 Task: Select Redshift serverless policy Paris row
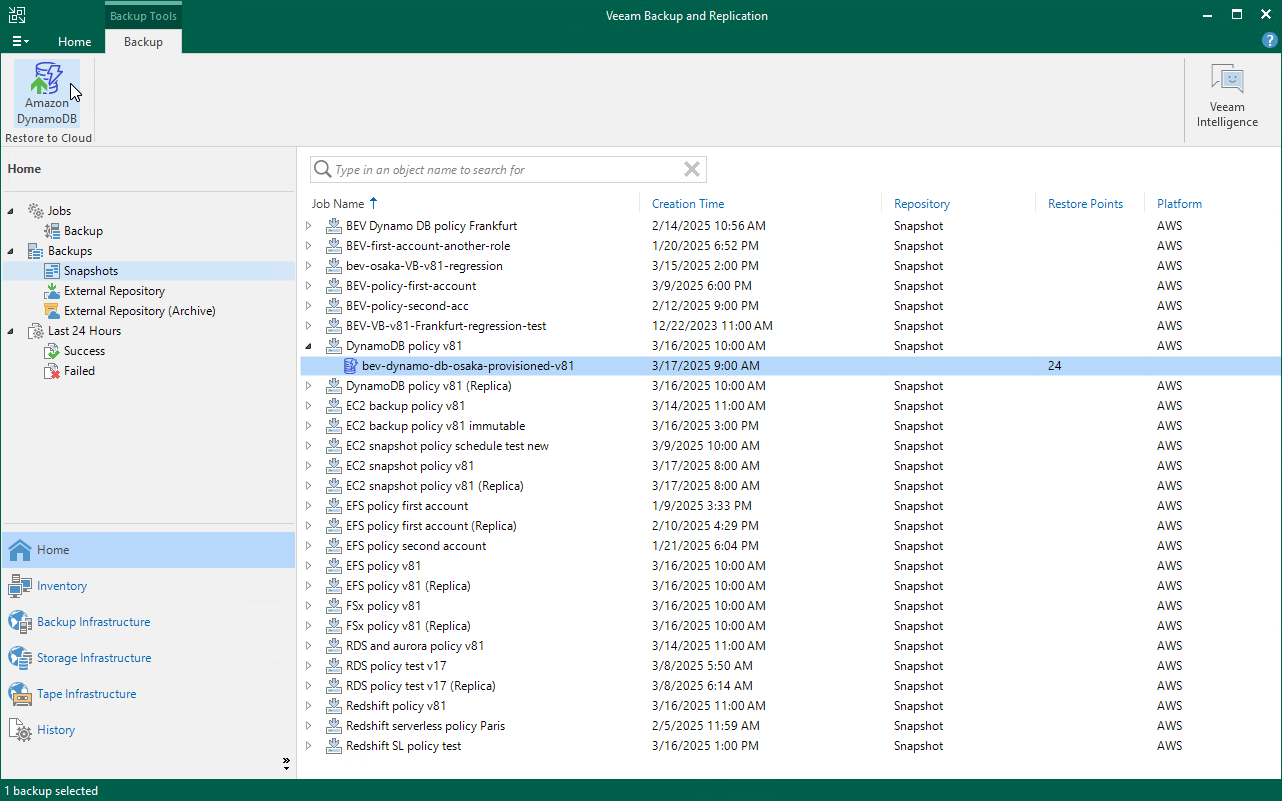click(x=790, y=726)
